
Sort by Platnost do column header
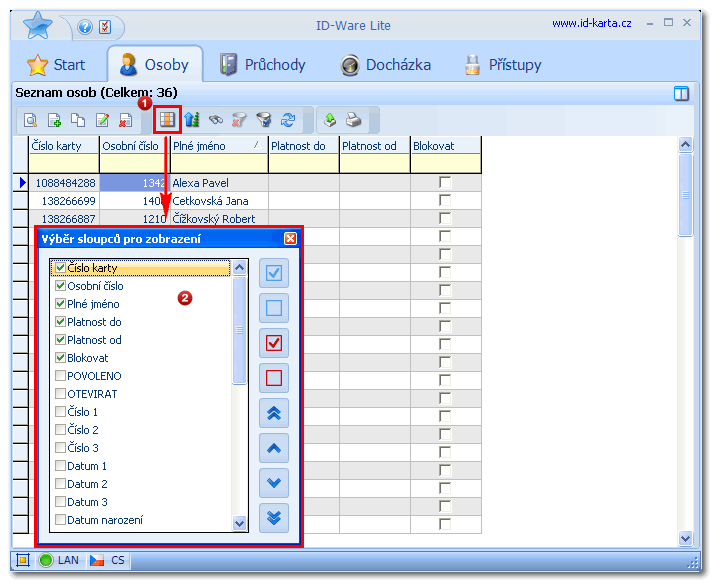click(x=304, y=146)
